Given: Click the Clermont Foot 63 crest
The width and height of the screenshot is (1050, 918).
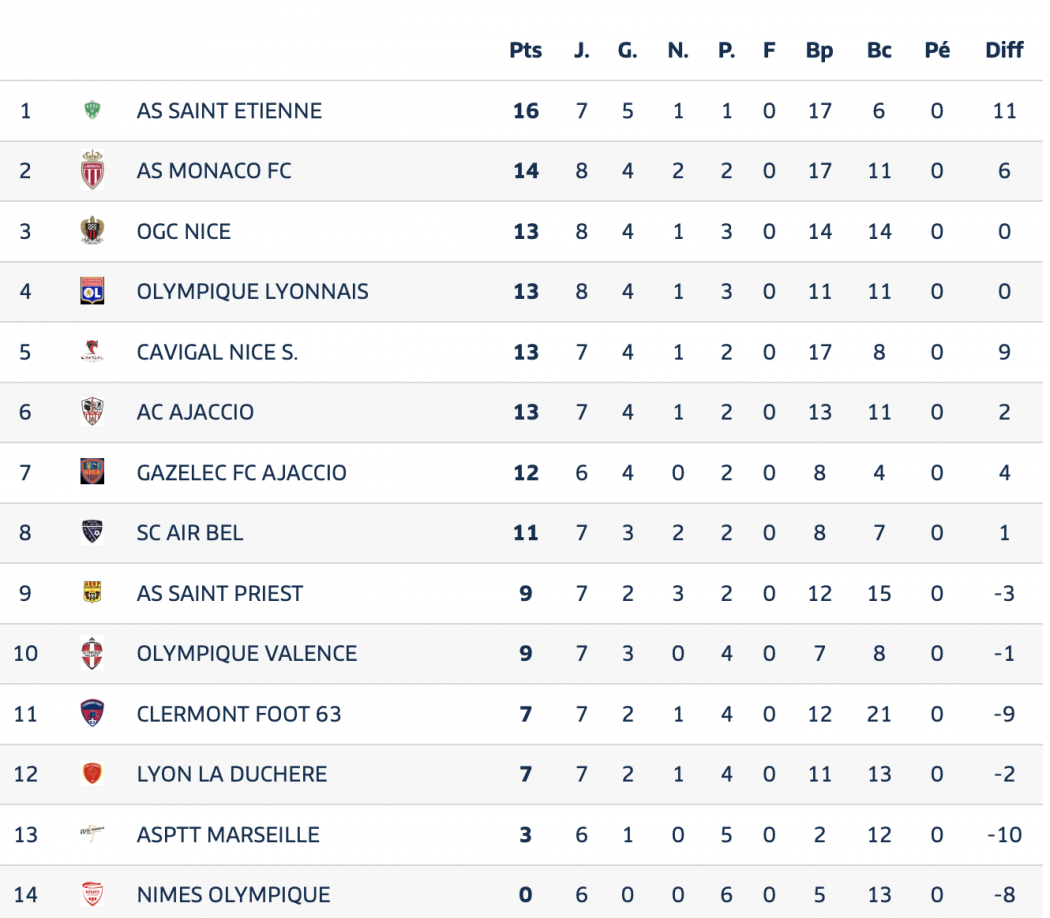Looking at the screenshot, I should point(92,714).
